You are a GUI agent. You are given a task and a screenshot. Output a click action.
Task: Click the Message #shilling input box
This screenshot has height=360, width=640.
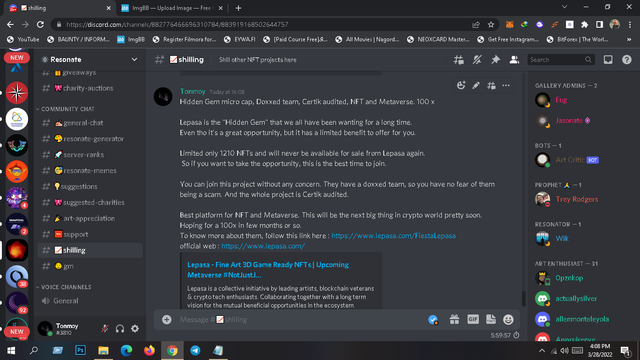[x=300, y=319]
